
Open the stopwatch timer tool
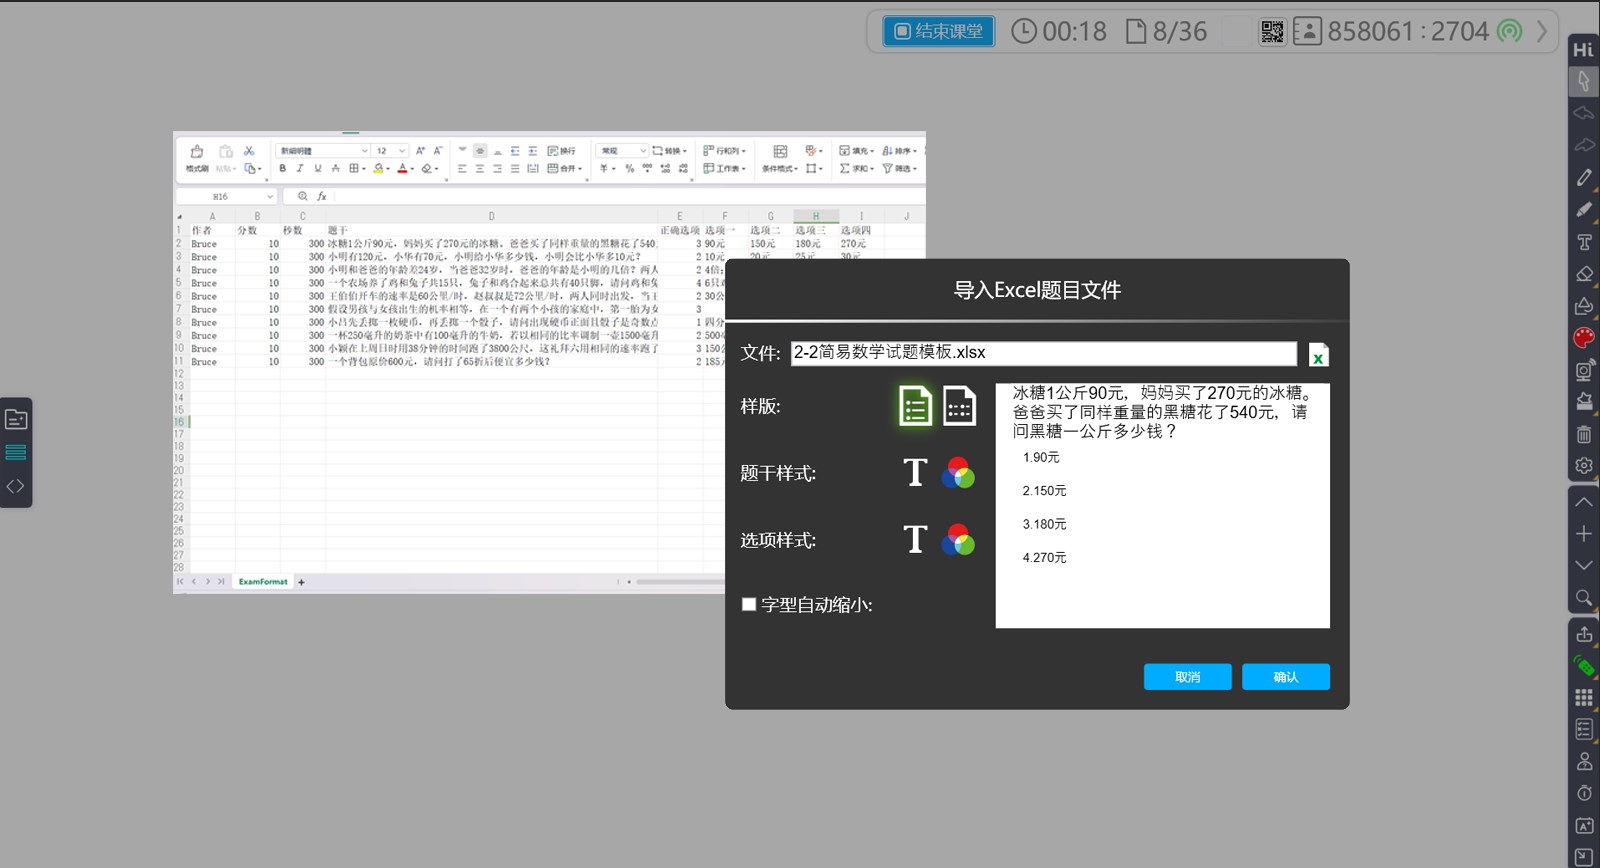click(x=1584, y=793)
